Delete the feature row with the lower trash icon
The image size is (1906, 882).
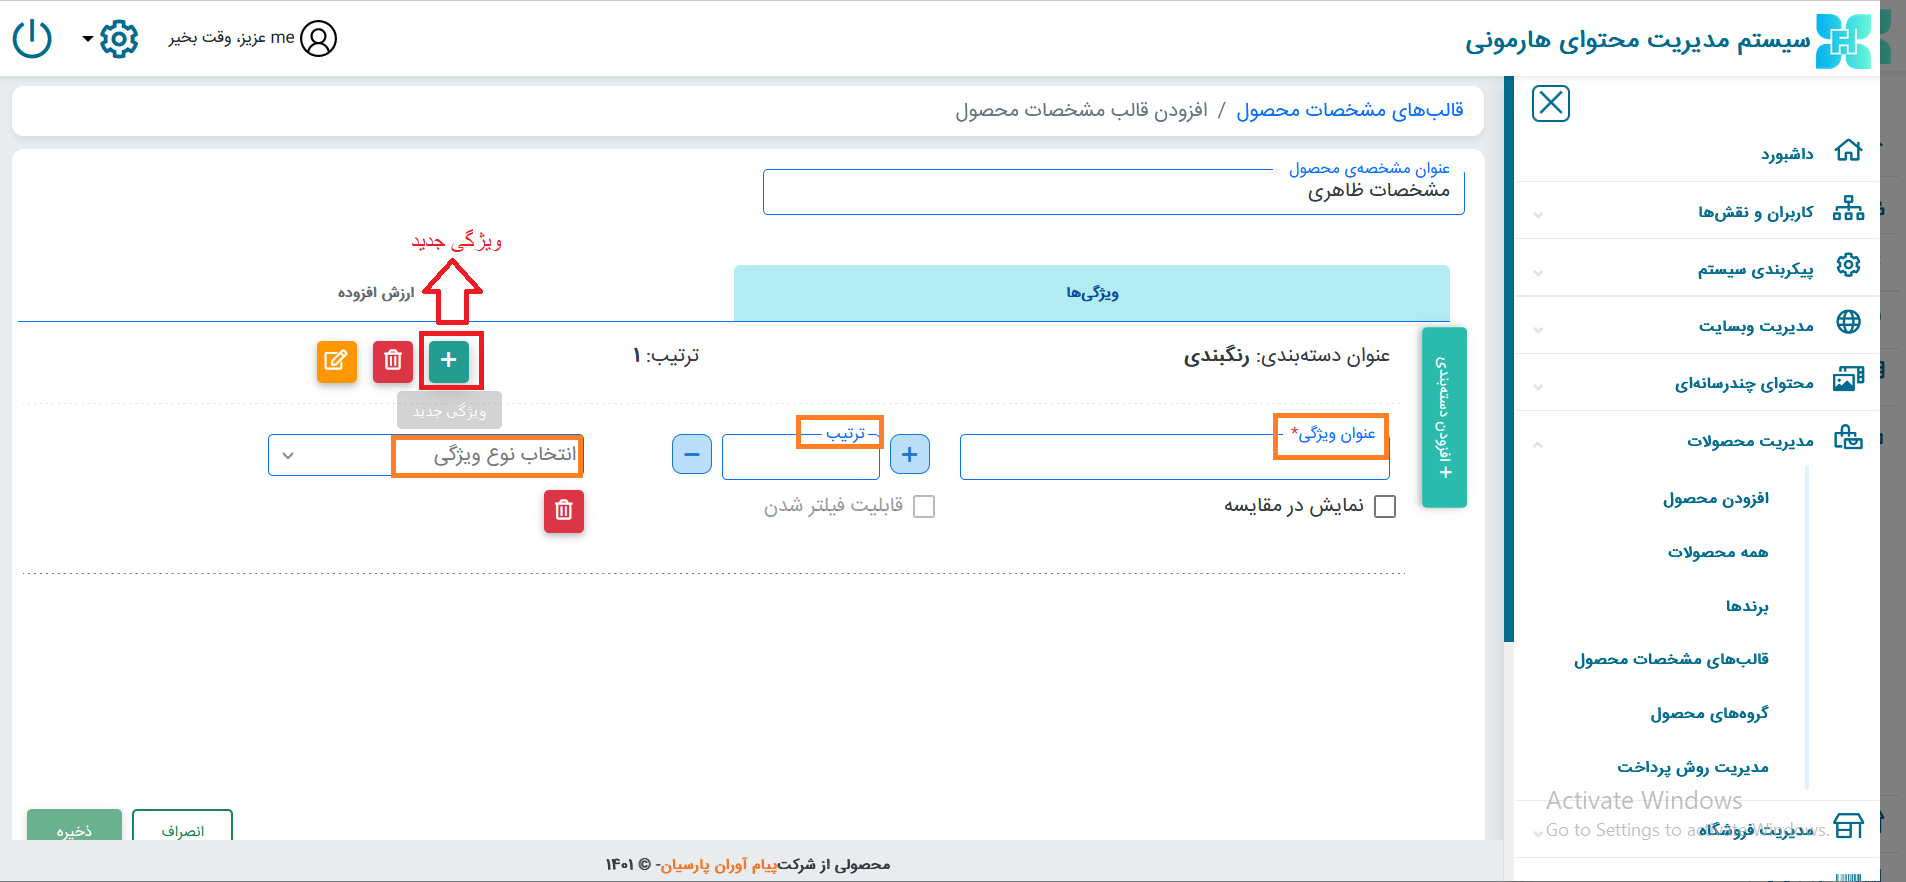[564, 511]
